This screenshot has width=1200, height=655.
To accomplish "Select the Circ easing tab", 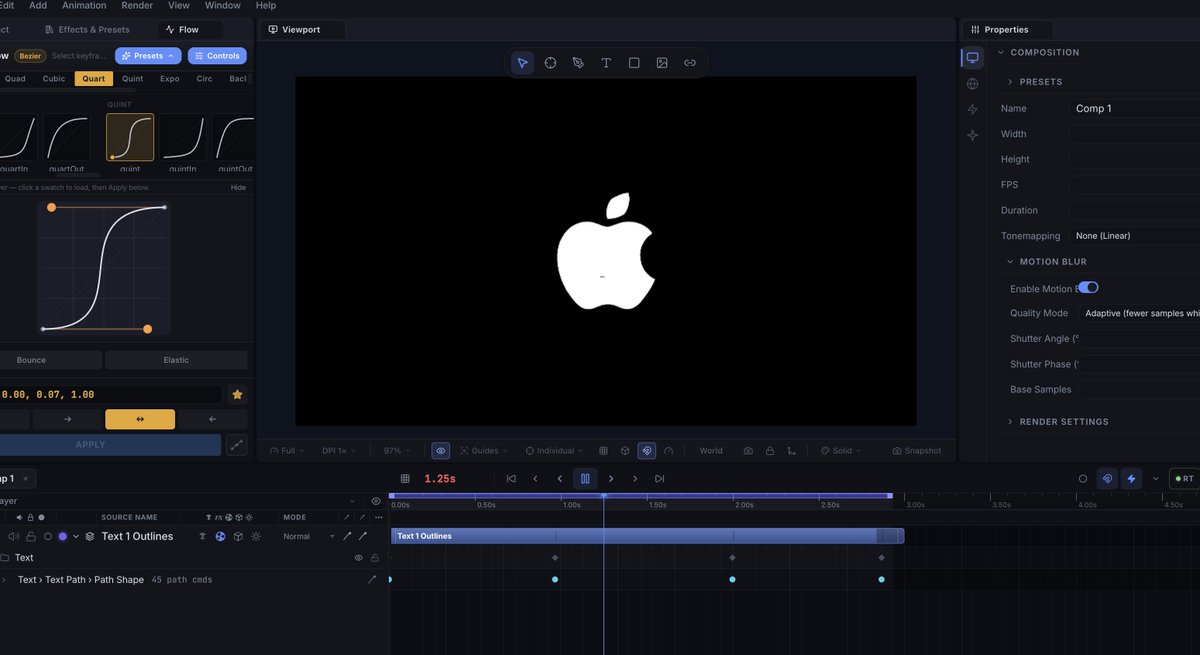I will [204, 79].
